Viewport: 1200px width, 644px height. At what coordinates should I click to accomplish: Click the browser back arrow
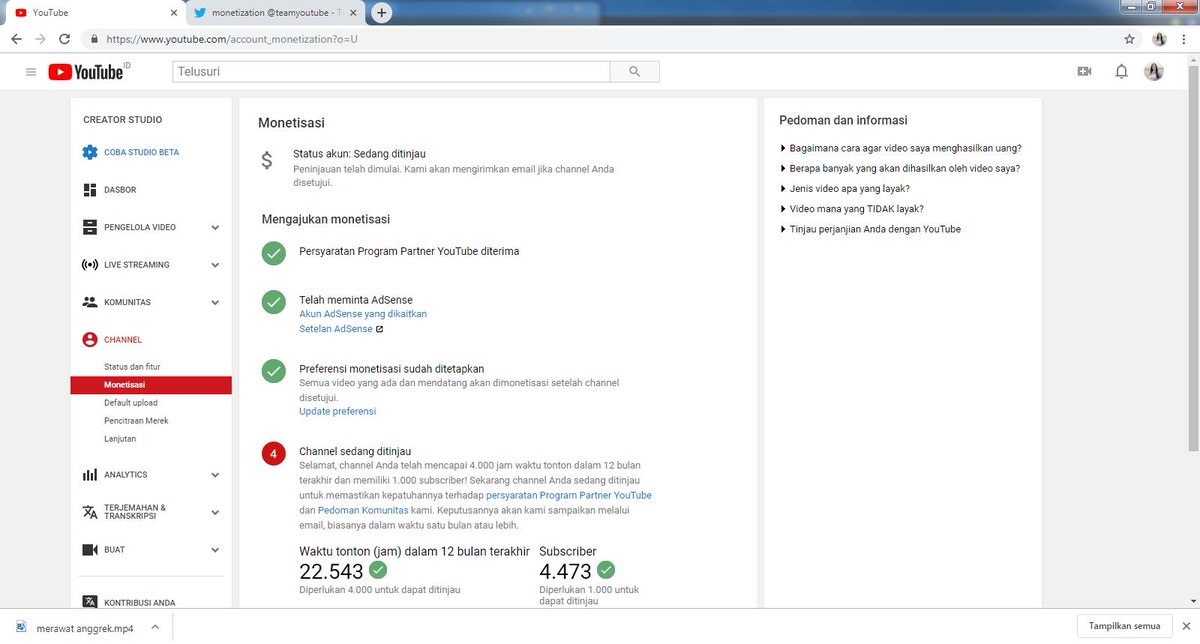(x=16, y=39)
